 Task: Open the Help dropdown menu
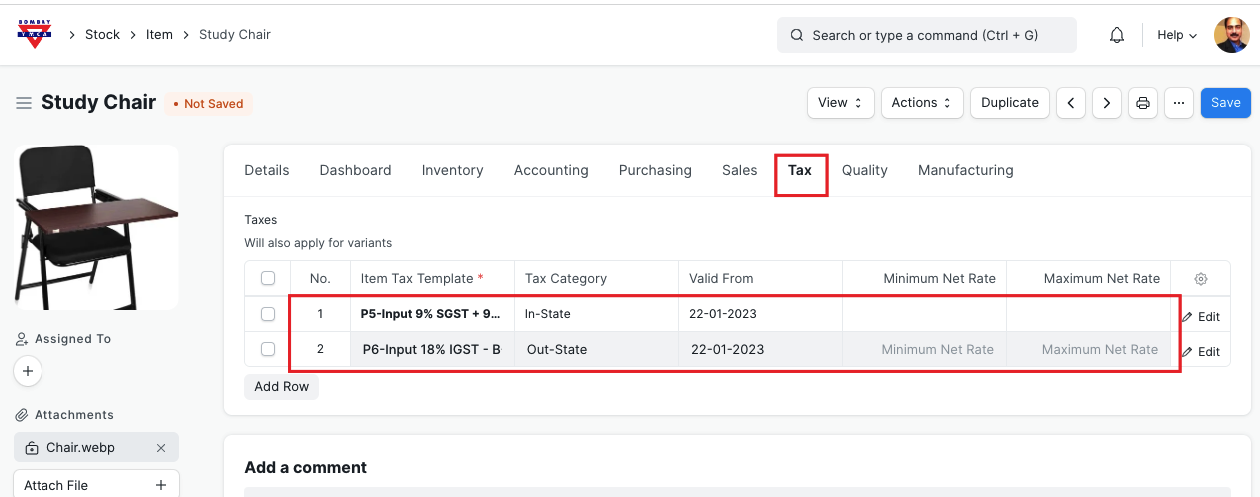pyautogui.click(x=1177, y=35)
